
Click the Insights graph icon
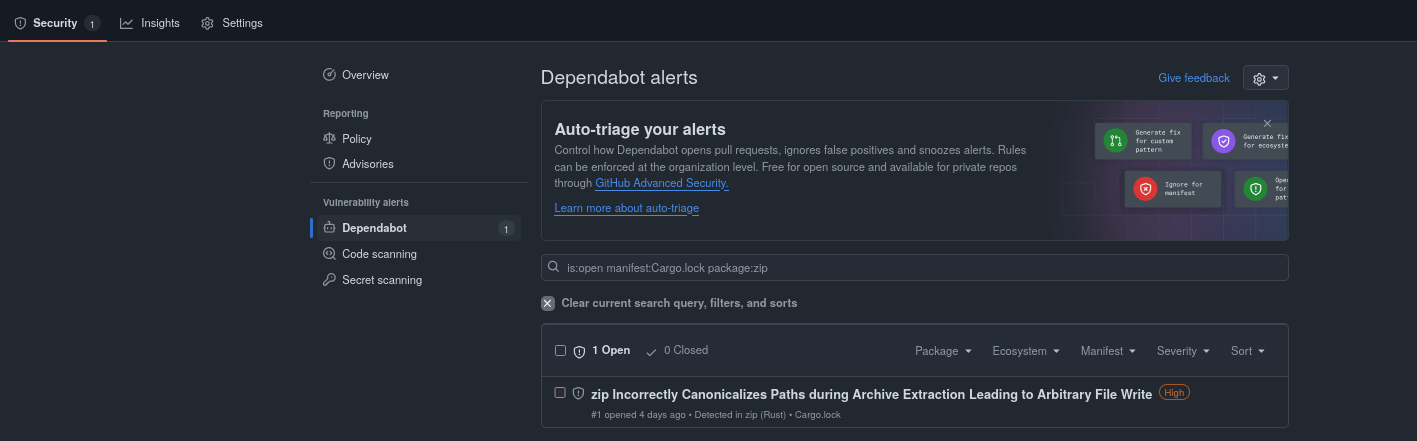coord(127,23)
